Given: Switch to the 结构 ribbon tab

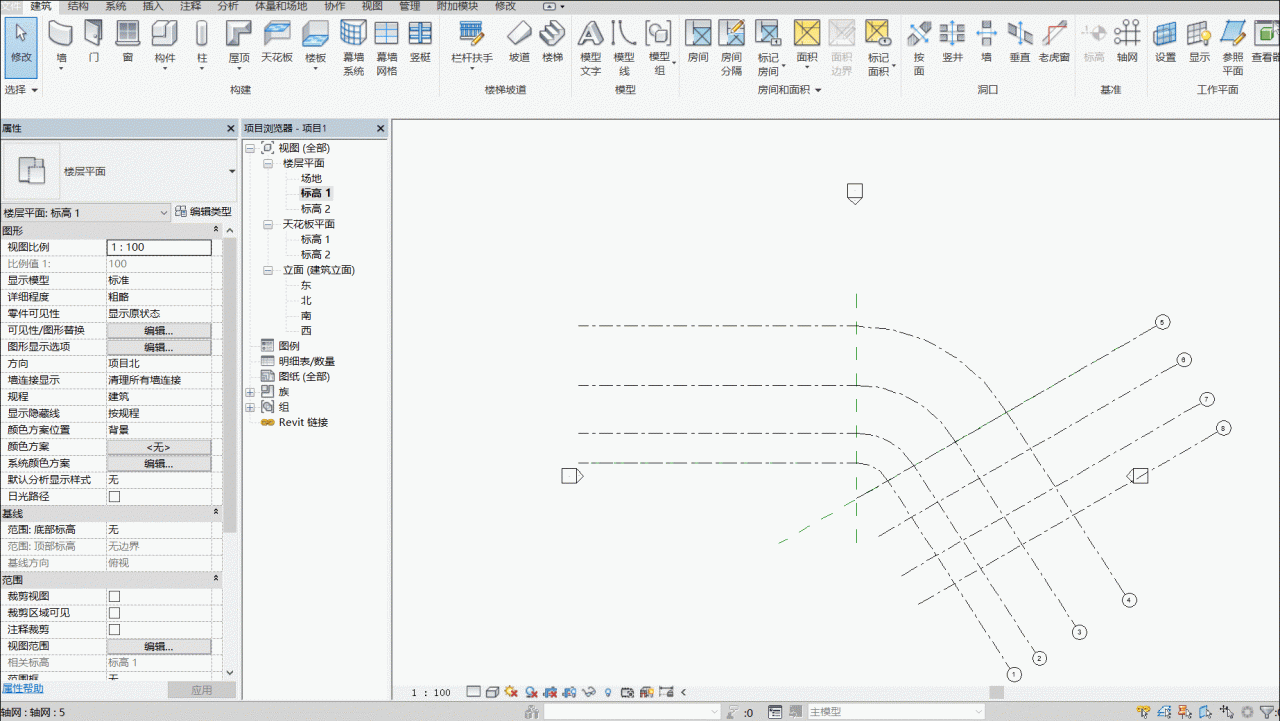Looking at the screenshot, I should point(78,6).
